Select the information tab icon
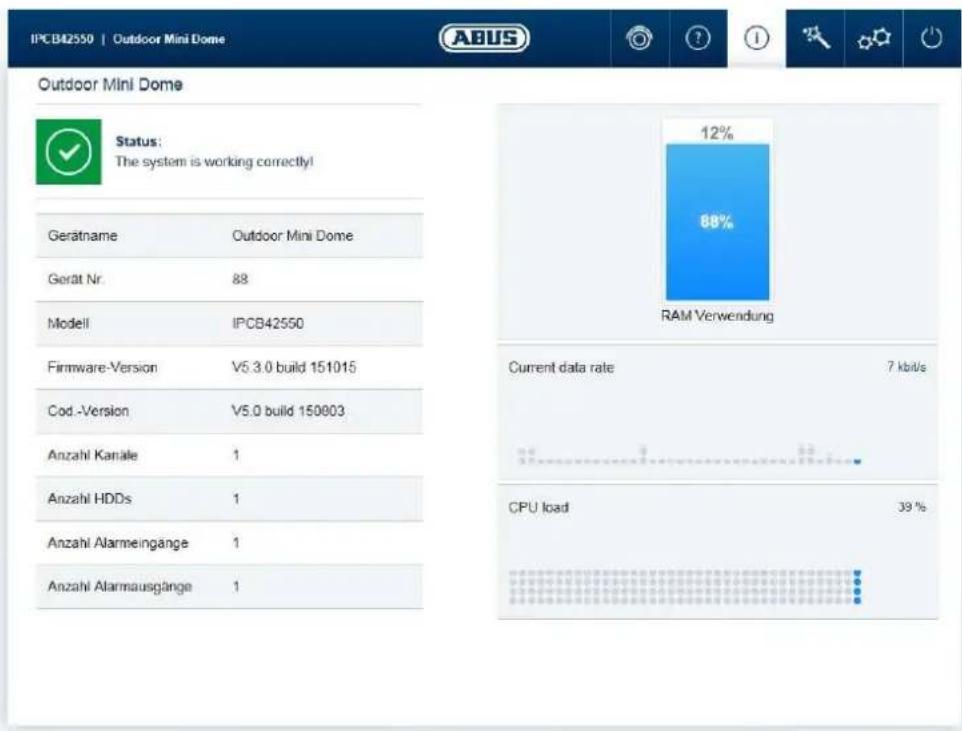962x731 pixels. (x=756, y=38)
